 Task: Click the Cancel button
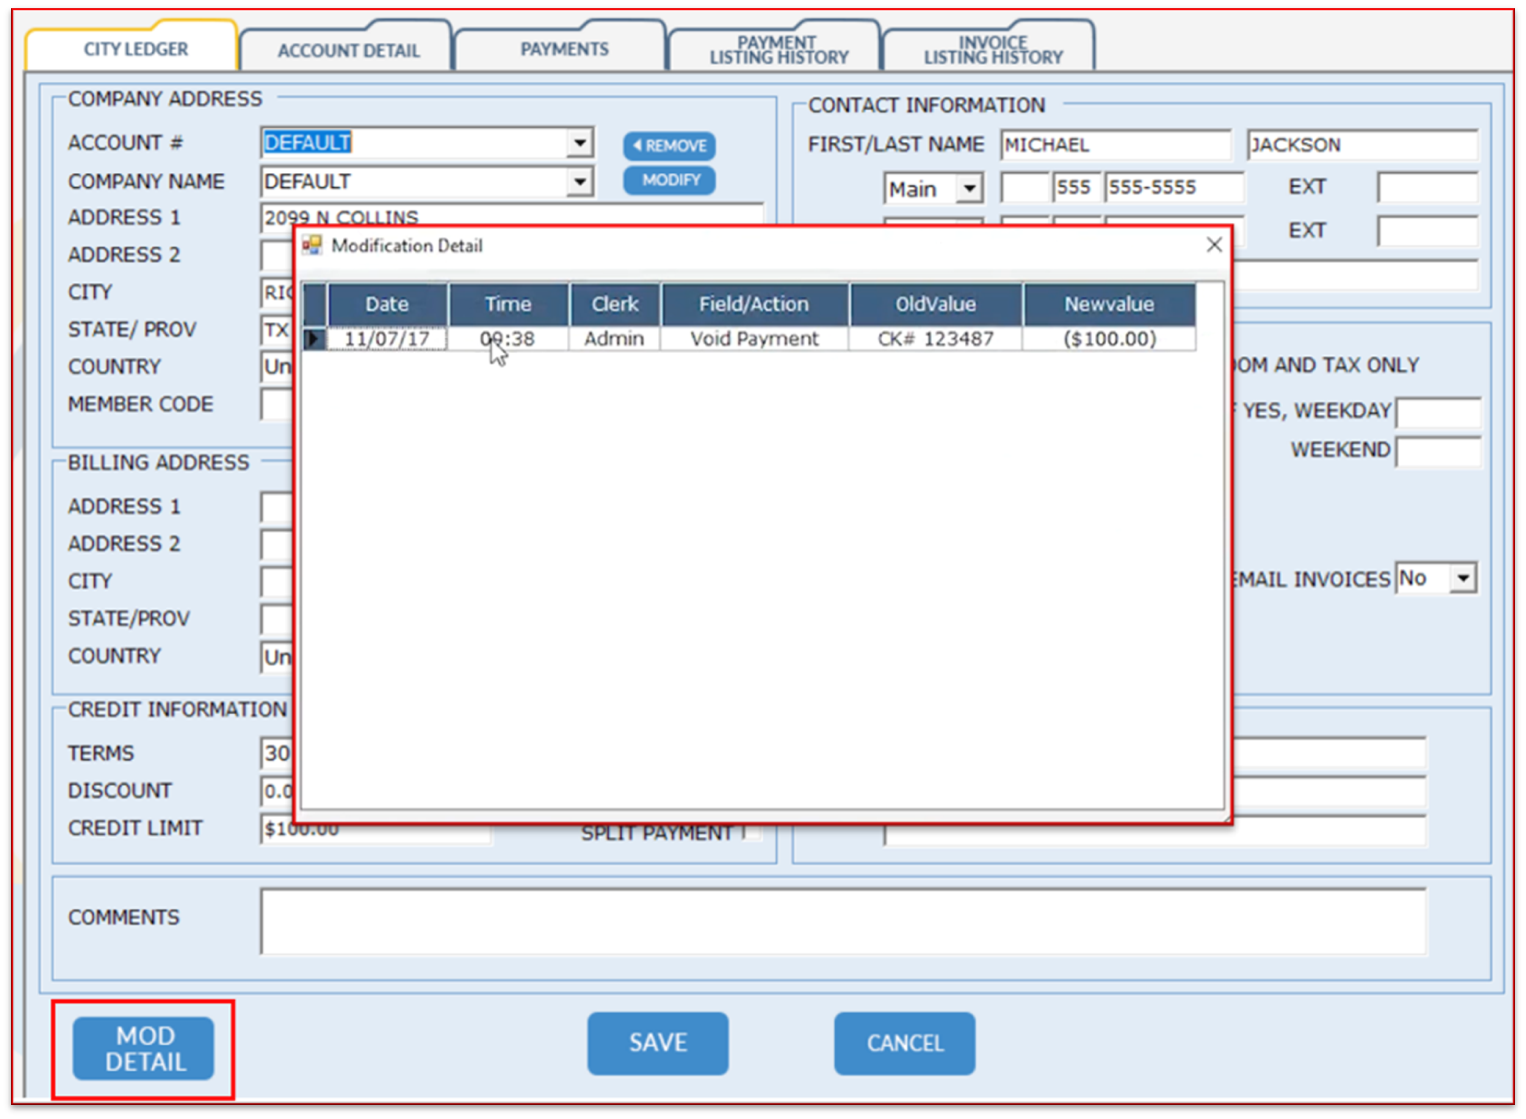[x=904, y=1043]
